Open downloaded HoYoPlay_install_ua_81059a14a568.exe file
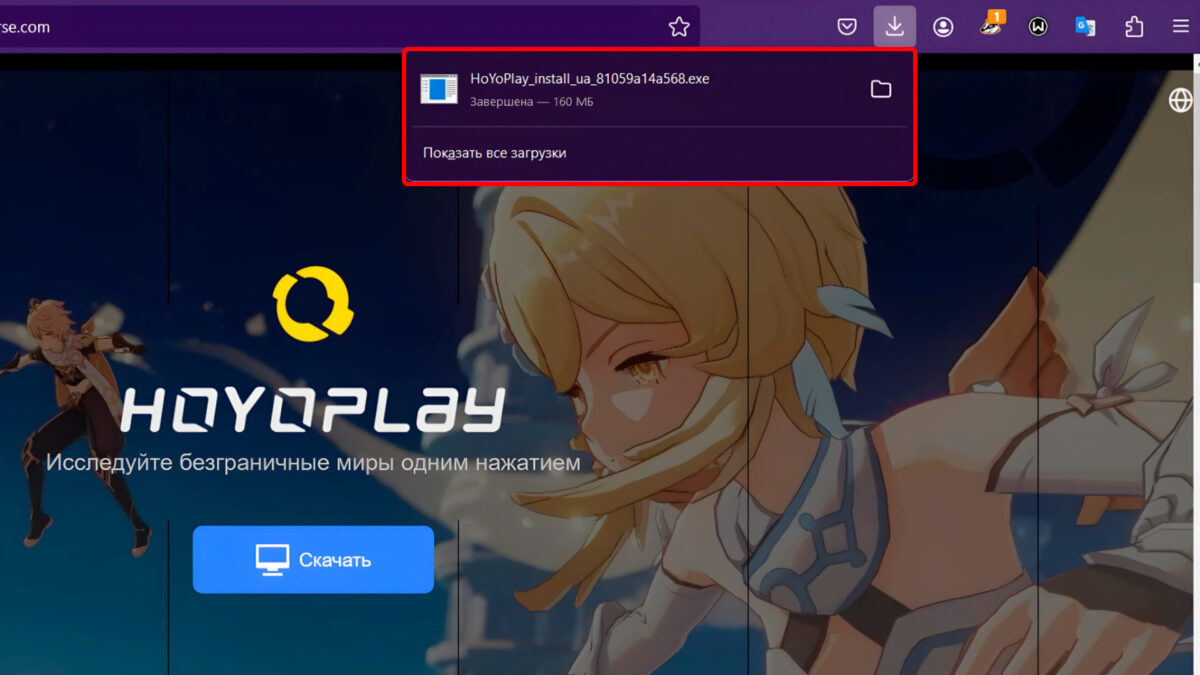1200x675 pixels. pyautogui.click(x=589, y=79)
